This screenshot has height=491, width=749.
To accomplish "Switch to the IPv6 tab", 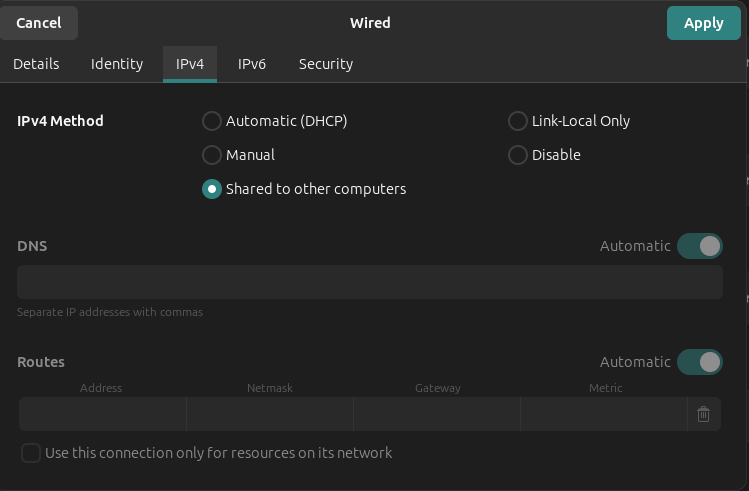I will [x=252, y=64].
